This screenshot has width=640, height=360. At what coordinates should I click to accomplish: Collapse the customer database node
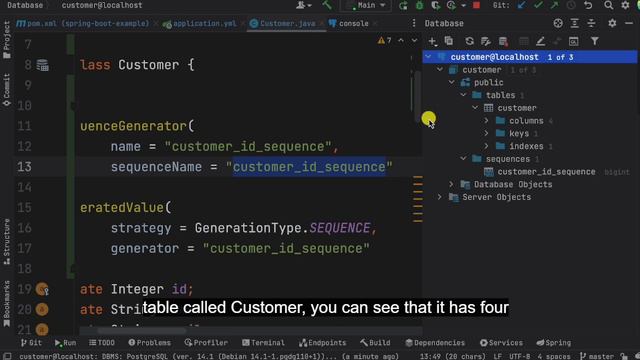pos(440,69)
